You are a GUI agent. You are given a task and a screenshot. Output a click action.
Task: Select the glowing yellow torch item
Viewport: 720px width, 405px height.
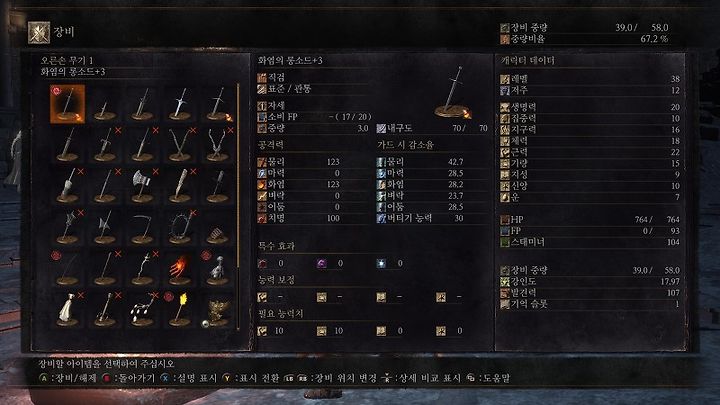point(180,309)
